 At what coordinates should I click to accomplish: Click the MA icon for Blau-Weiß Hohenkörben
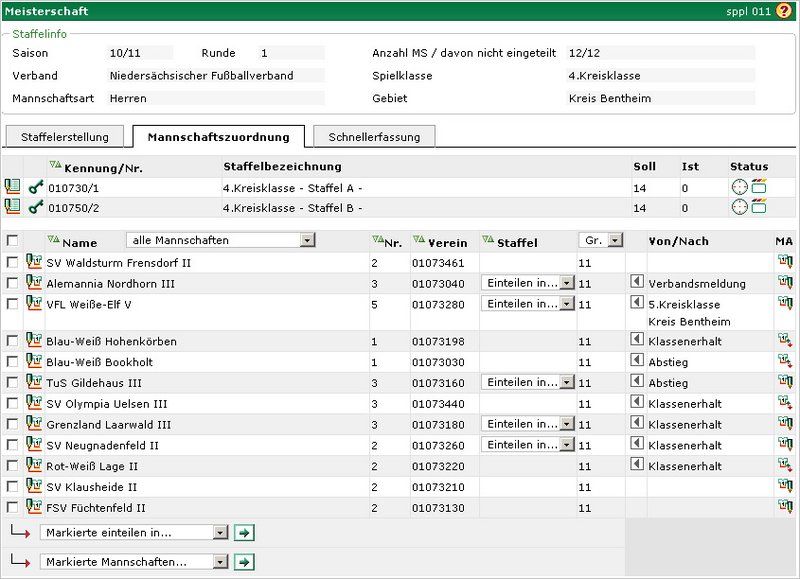[x=785, y=341]
